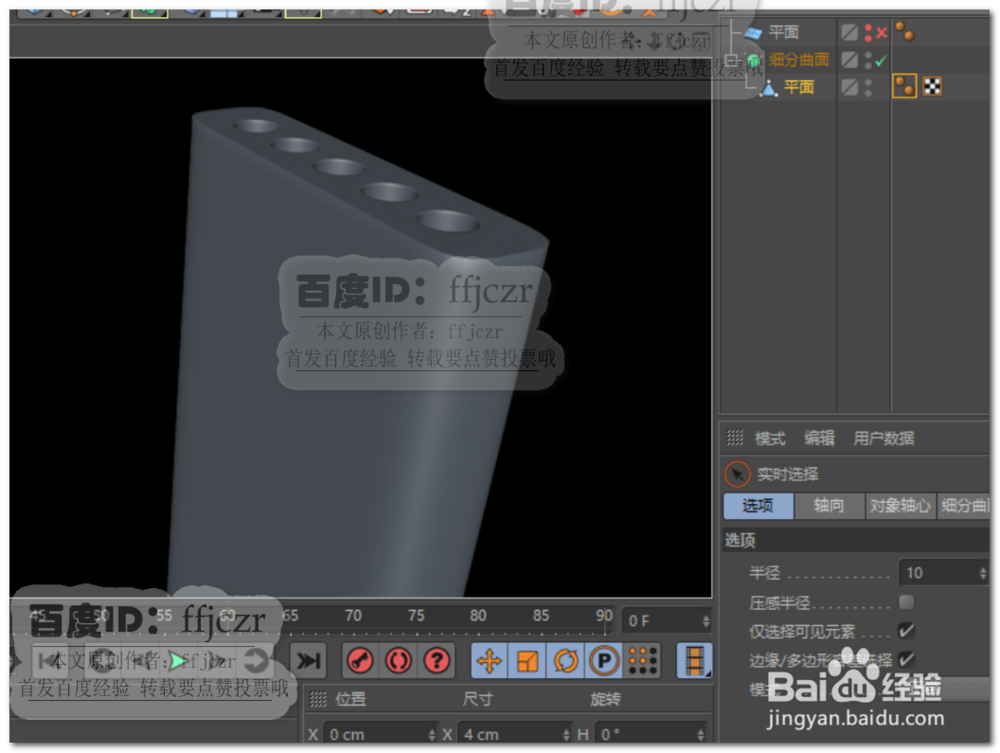
Task: Toggle the autokeying button
Action: [399, 661]
